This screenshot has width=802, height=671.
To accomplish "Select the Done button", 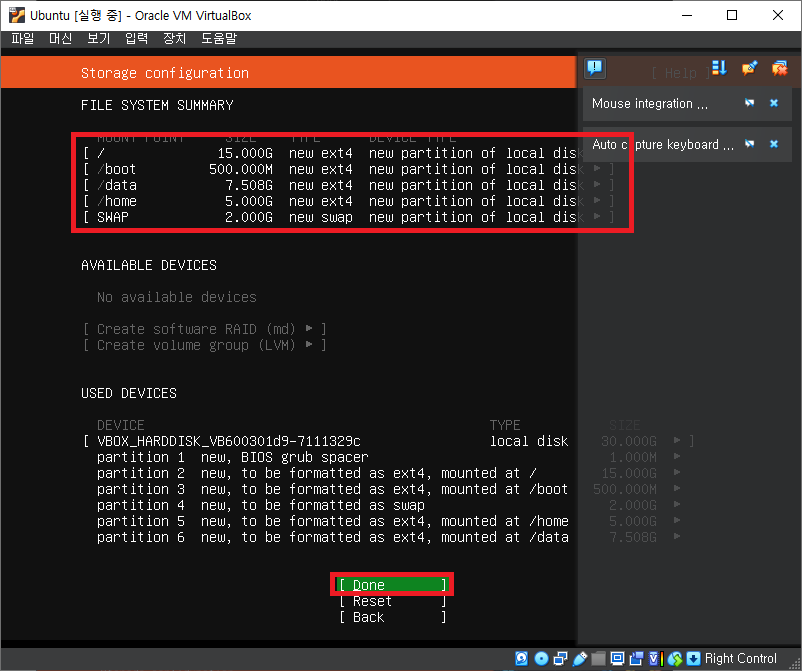I will 393,585.
